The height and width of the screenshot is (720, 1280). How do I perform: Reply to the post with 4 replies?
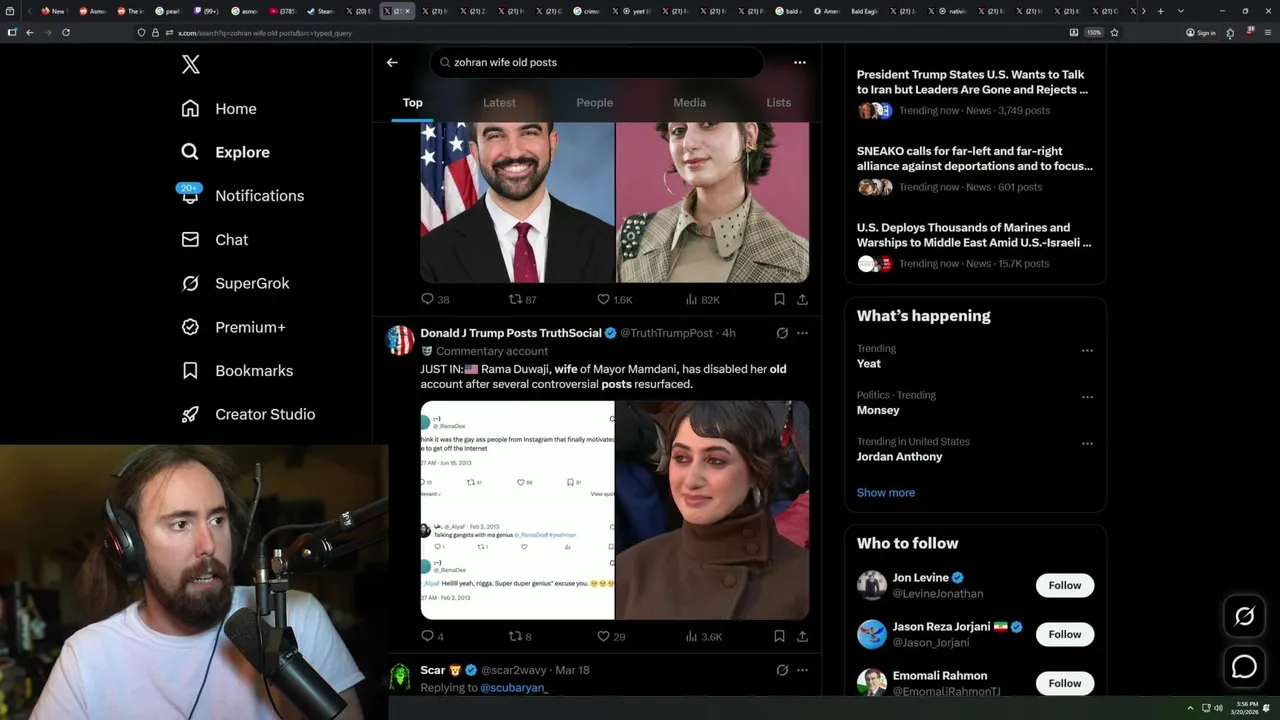[x=433, y=636]
